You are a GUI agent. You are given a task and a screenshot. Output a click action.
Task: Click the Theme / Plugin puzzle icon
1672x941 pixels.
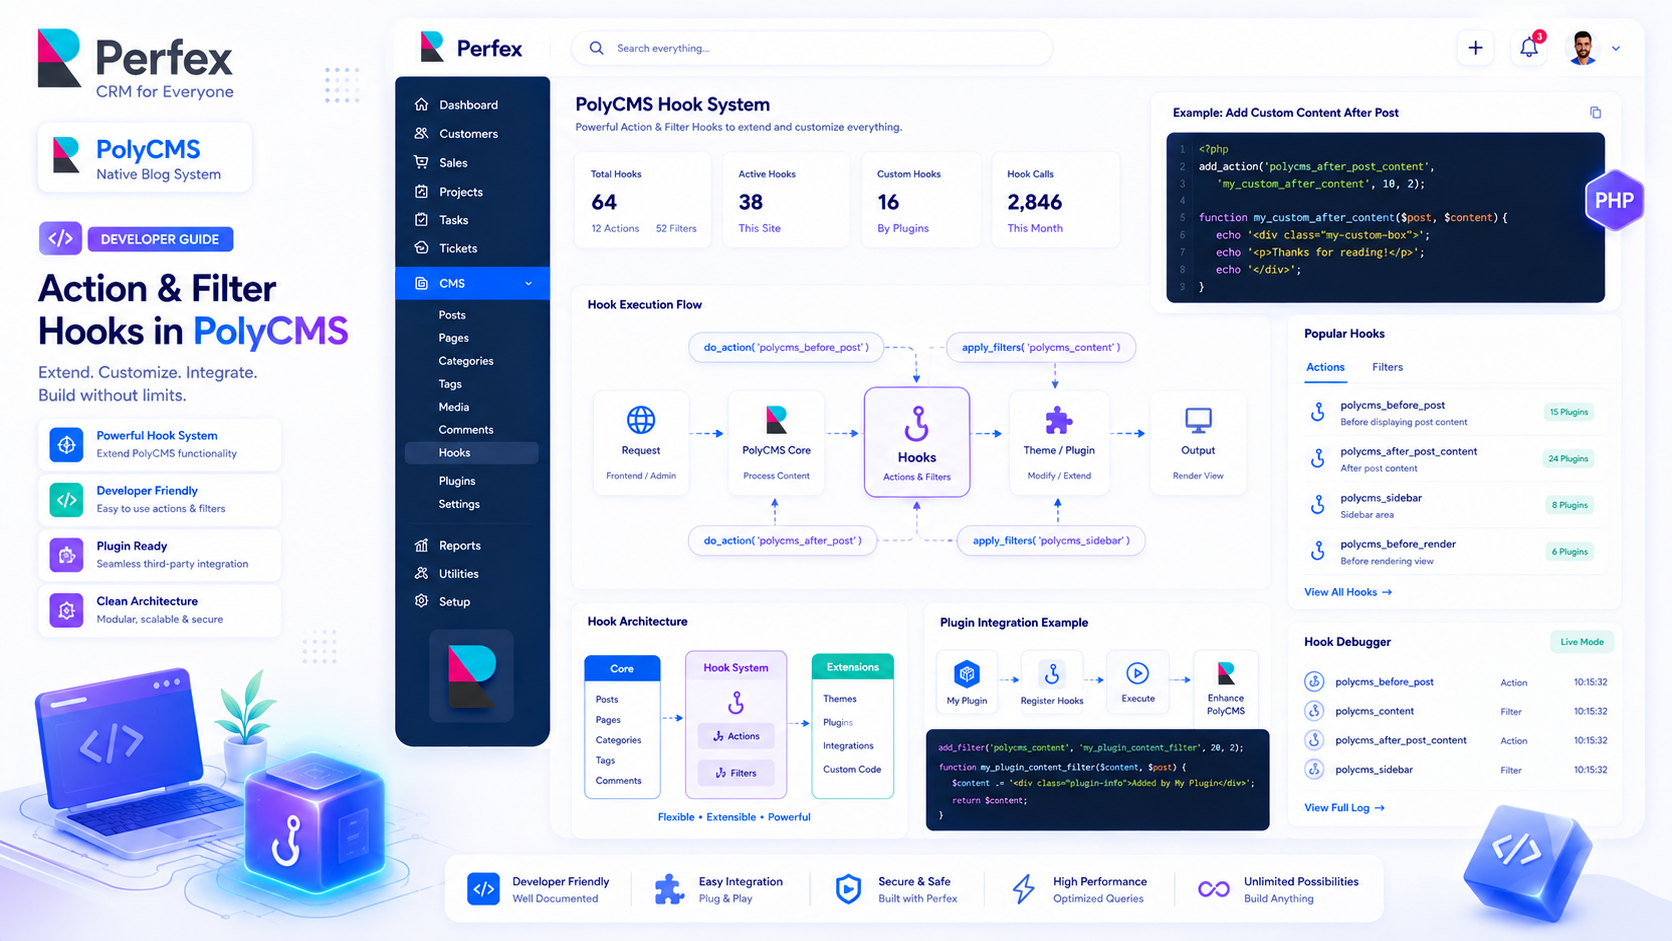coord(1058,420)
